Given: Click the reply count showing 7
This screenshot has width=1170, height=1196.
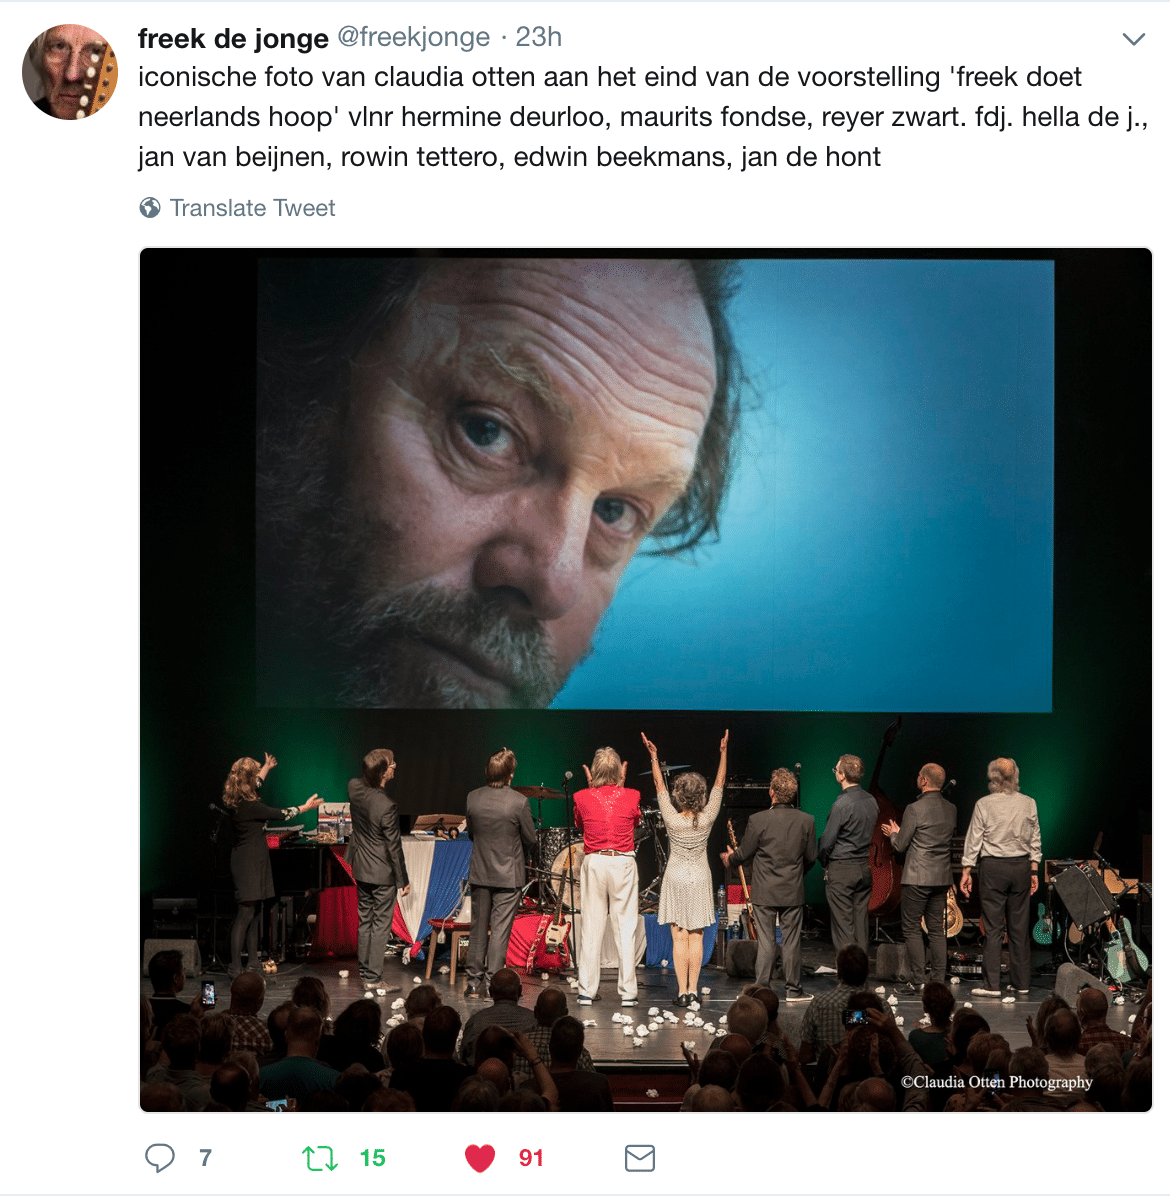Looking at the screenshot, I should click(205, 1158).
